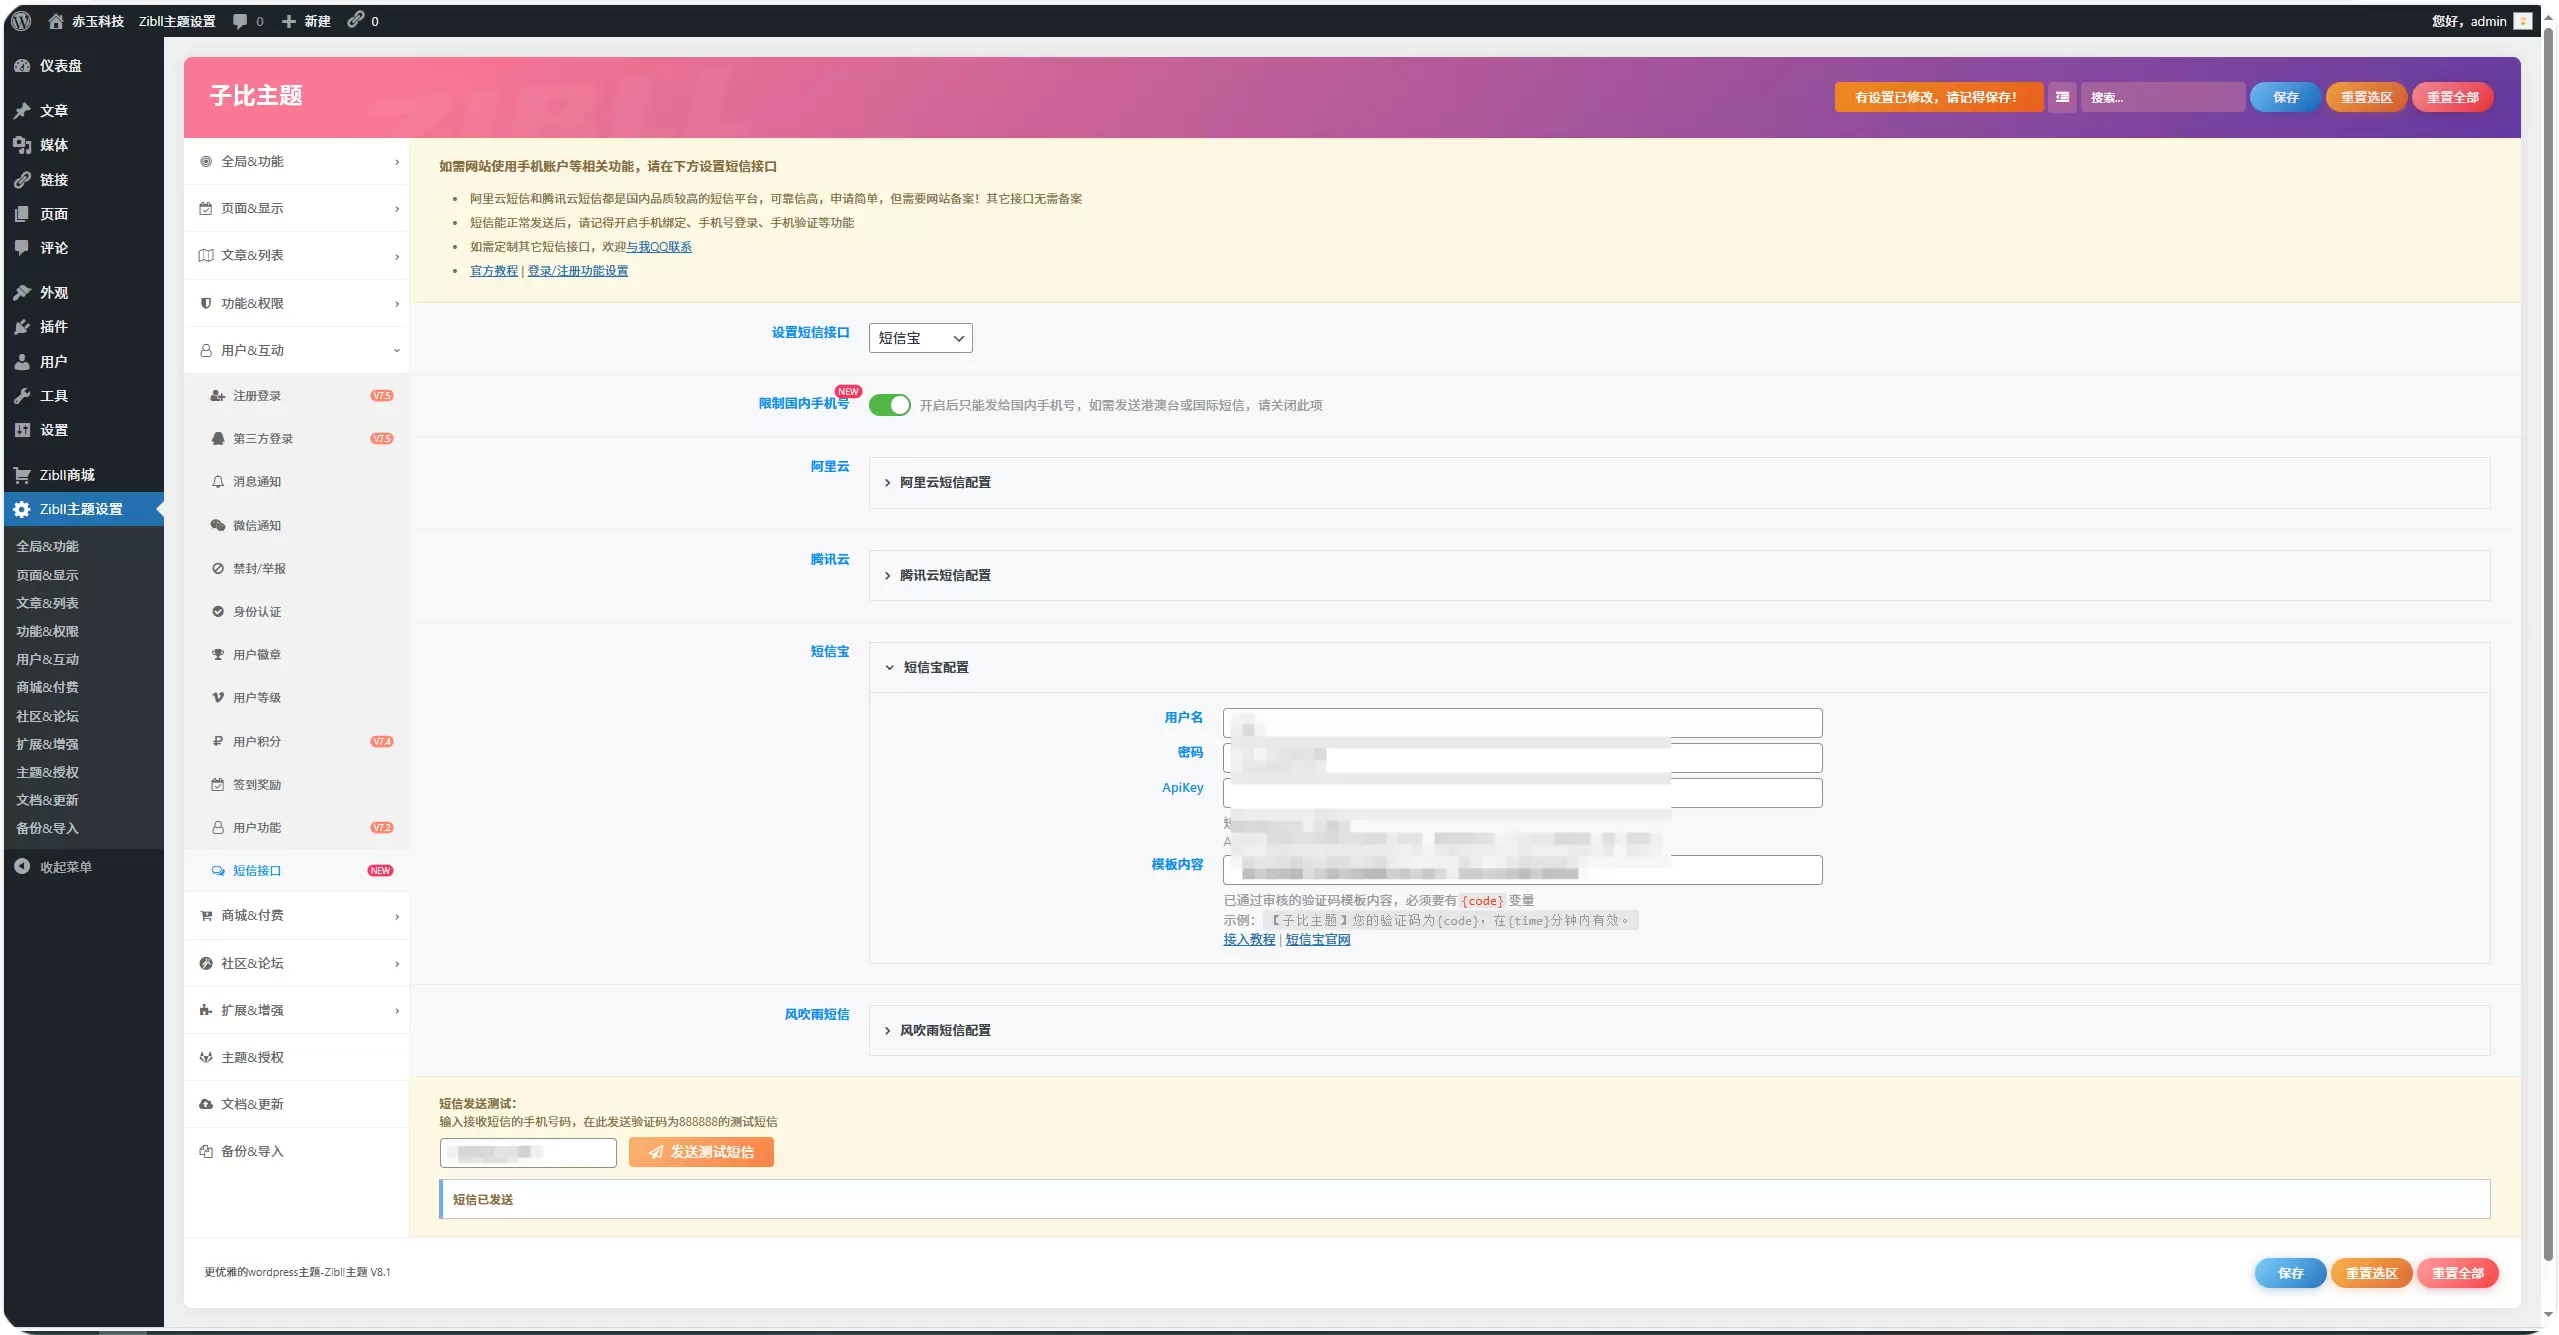Viewport: 2559px width, 1335px height.
Task: Open the 媒体 media icon in sidebar
Action: [22, 145]
